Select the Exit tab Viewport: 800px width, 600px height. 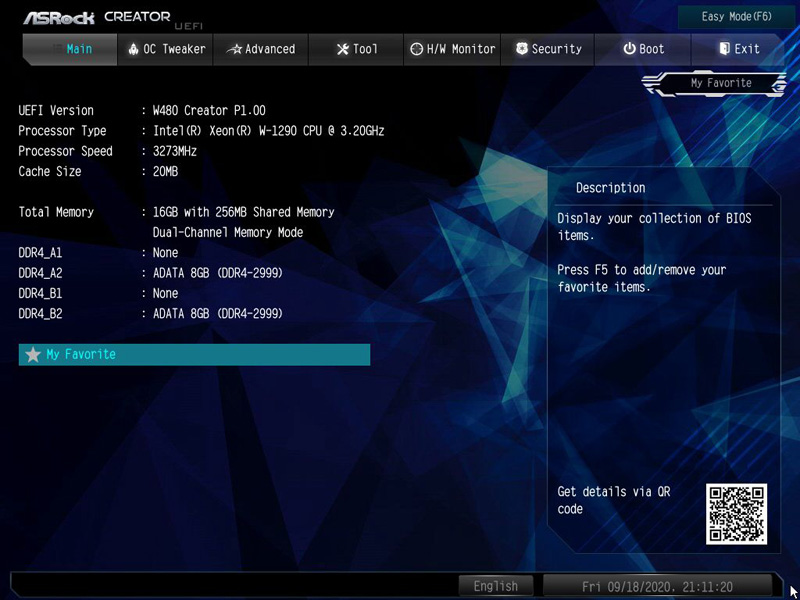(738, 49)
